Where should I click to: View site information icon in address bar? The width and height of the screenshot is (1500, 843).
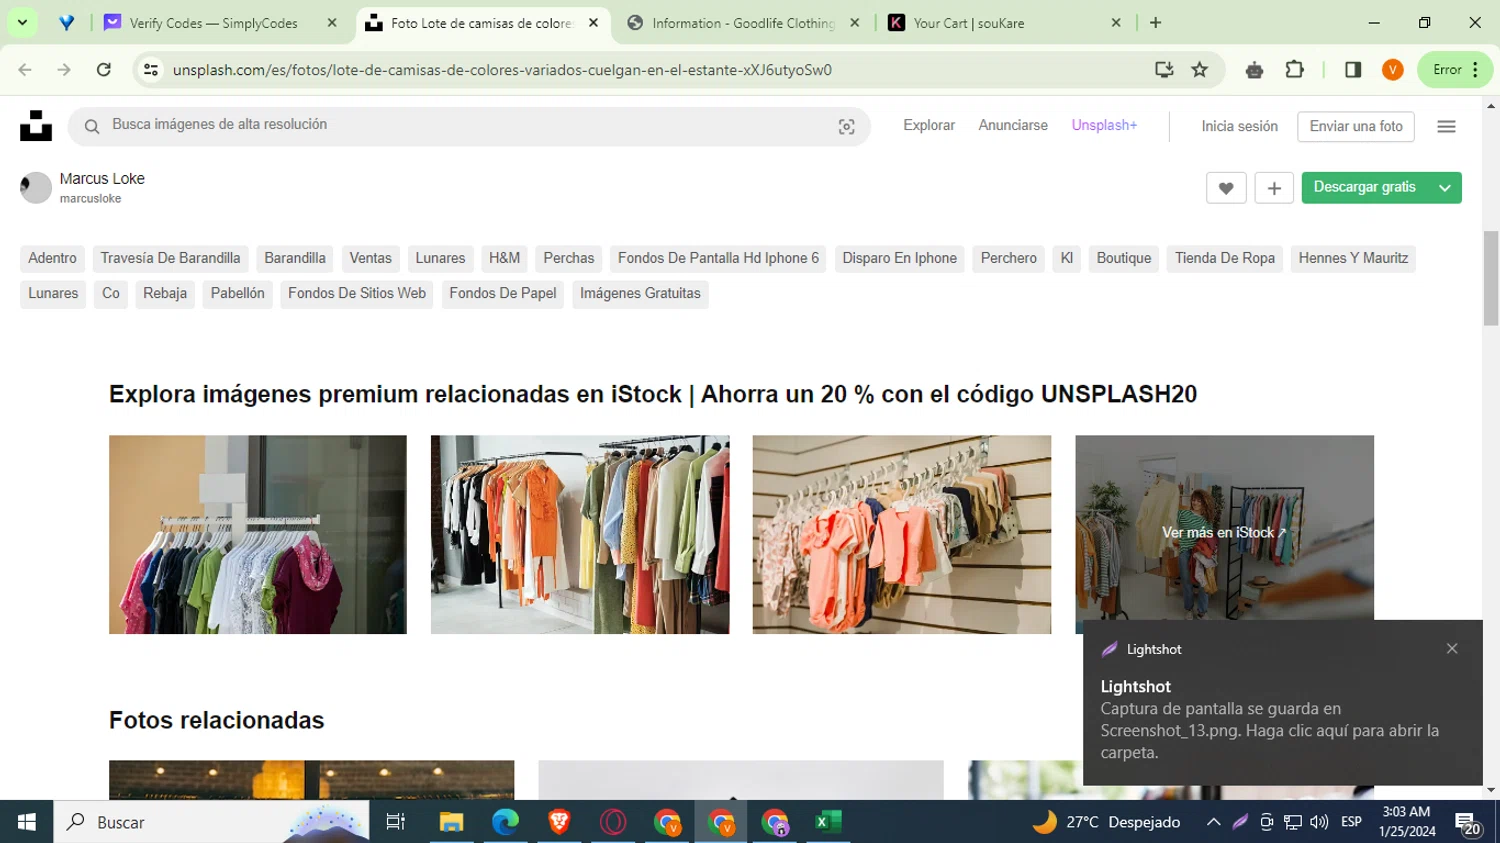point(151,70)
